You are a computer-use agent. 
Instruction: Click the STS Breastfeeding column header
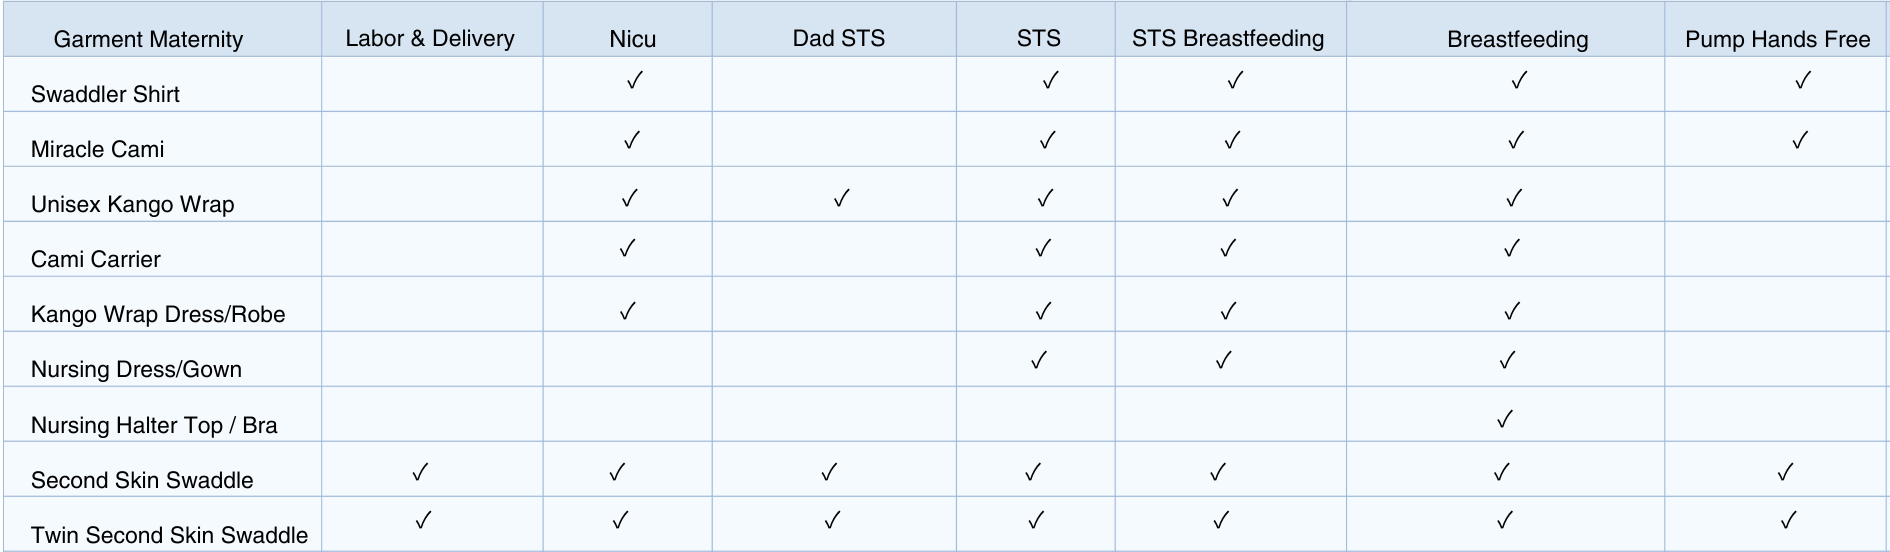coord(1228,38)
